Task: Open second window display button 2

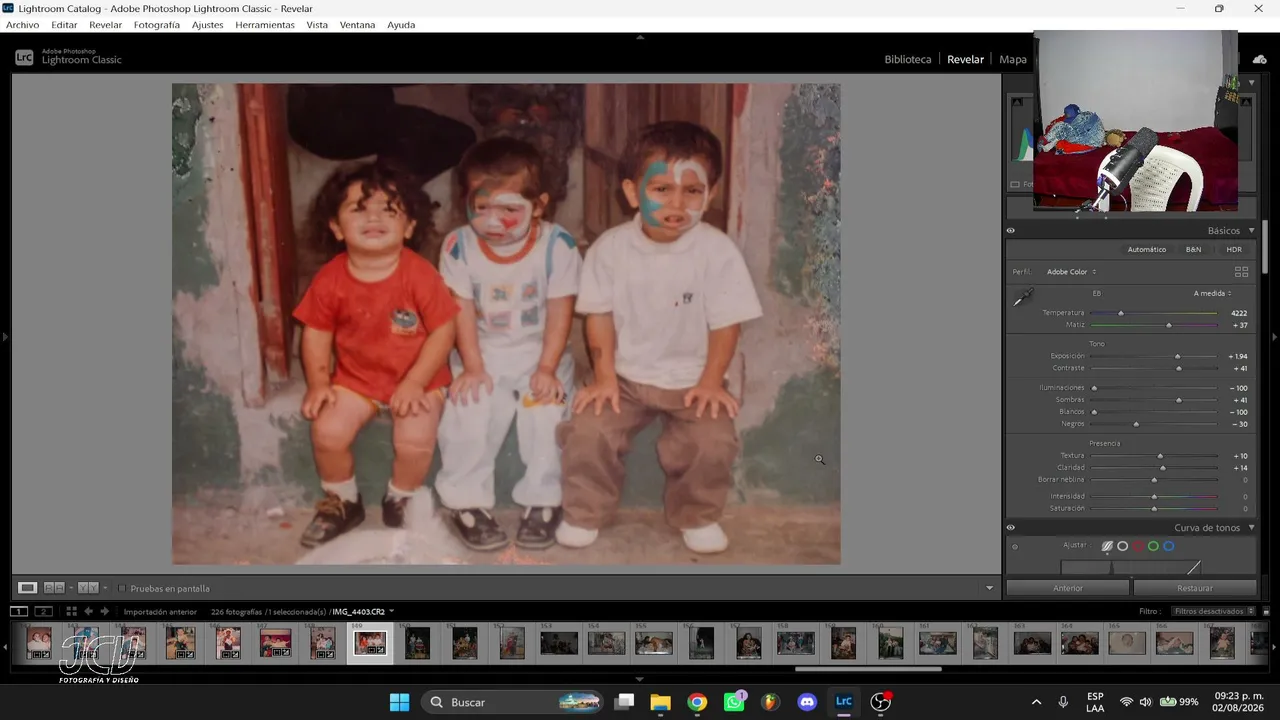Action: click(44, 611)
